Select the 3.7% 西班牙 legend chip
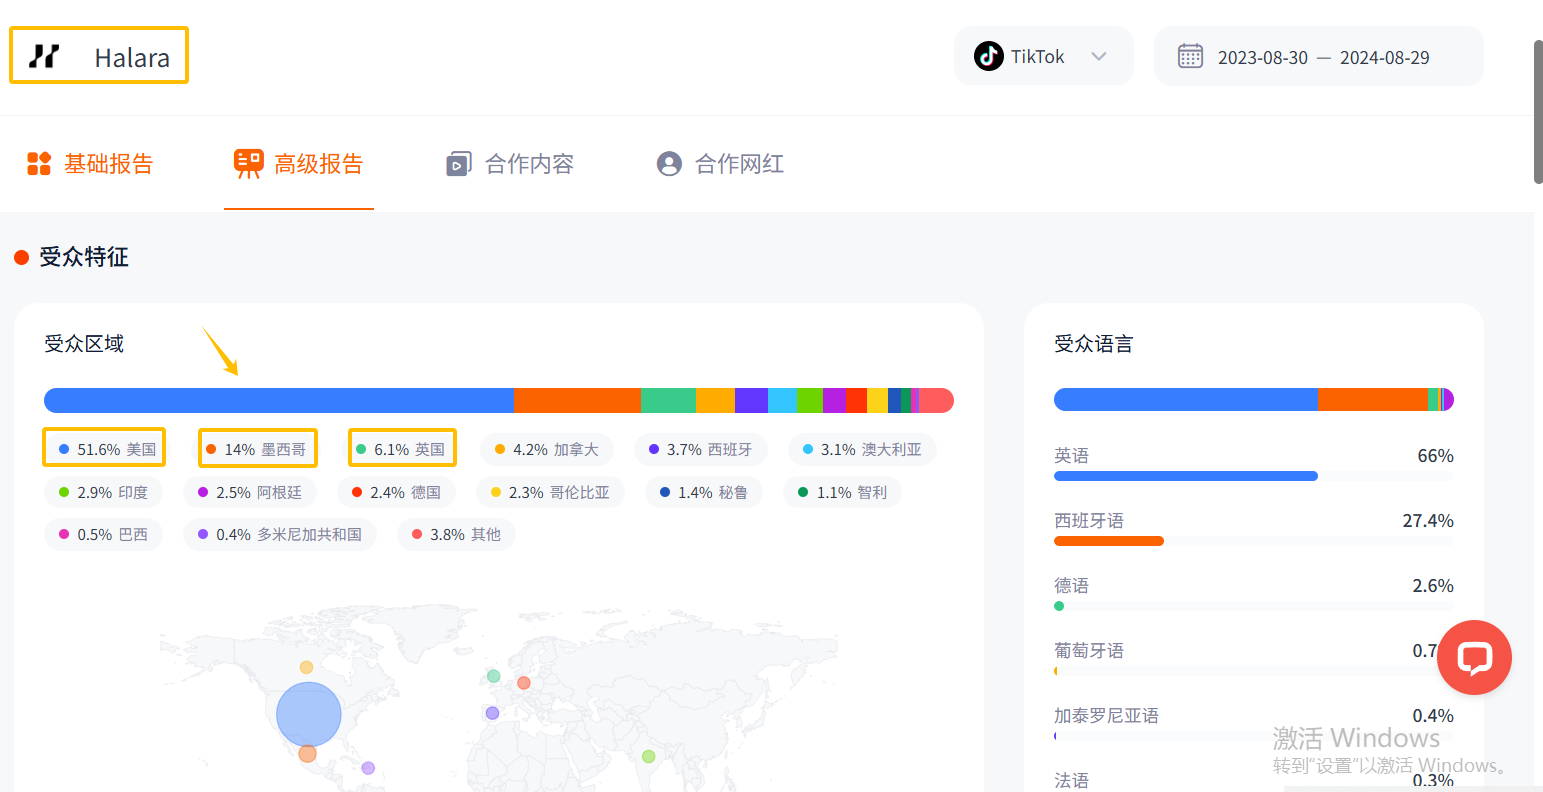Screen dimensions: 1543x792 700,450
